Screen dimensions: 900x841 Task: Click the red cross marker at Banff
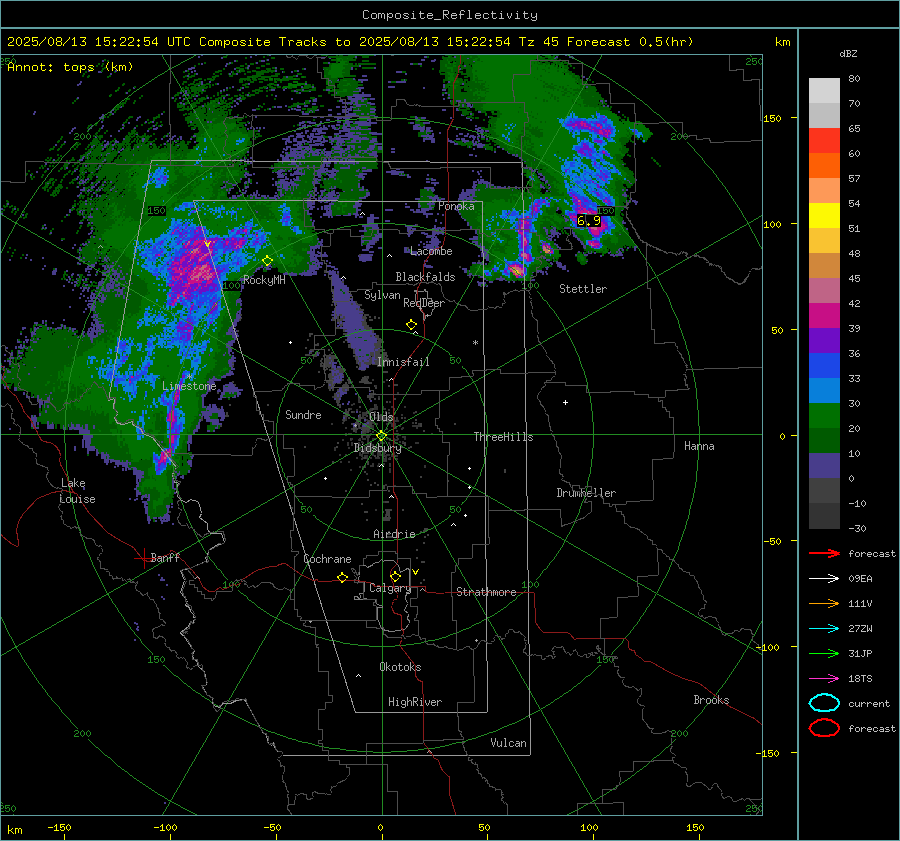(143, 558)
